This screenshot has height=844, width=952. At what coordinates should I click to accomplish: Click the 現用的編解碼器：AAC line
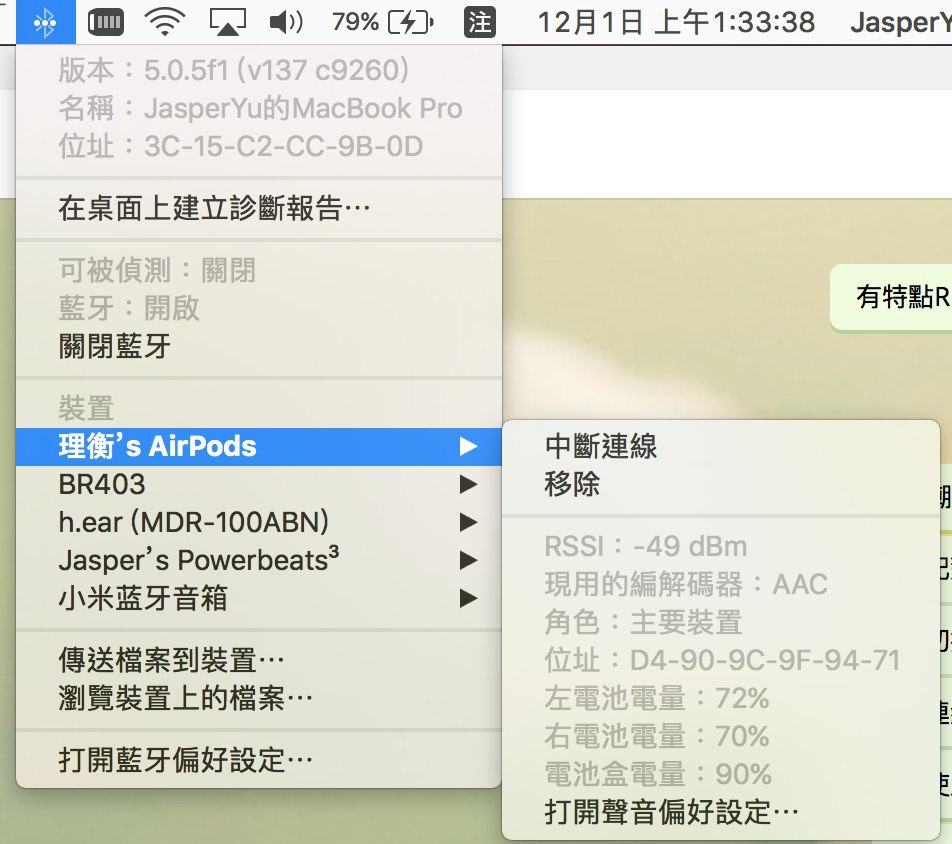coord(686,584)
